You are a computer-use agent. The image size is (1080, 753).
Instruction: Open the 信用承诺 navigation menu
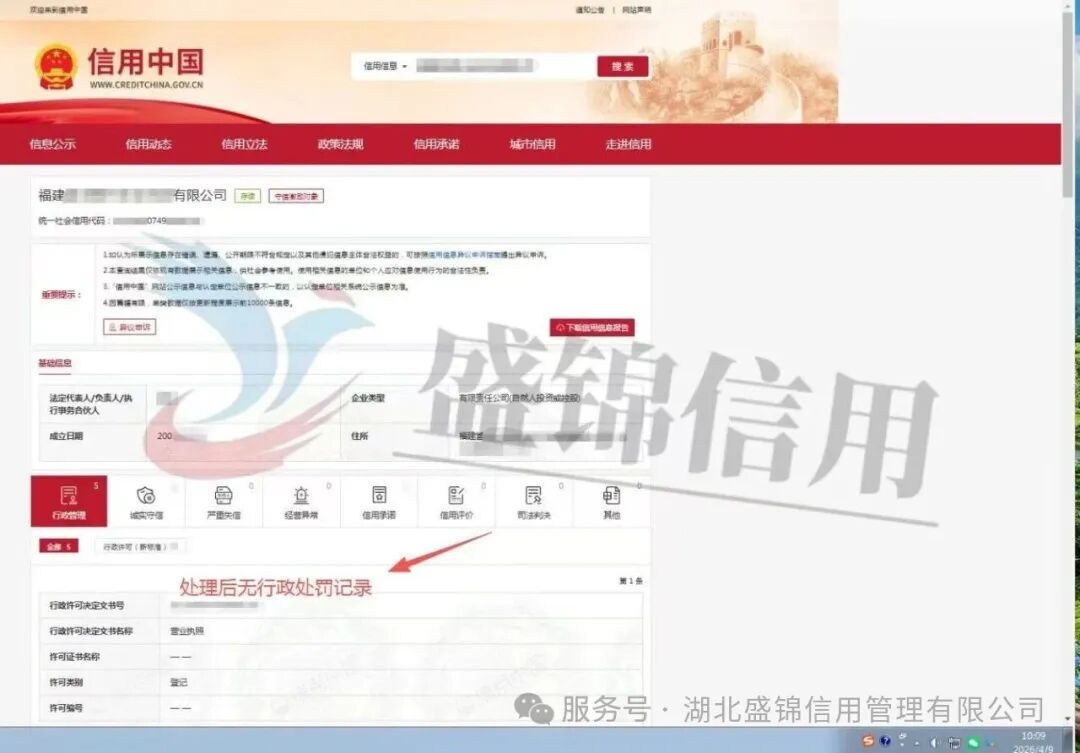click(436, 144)
